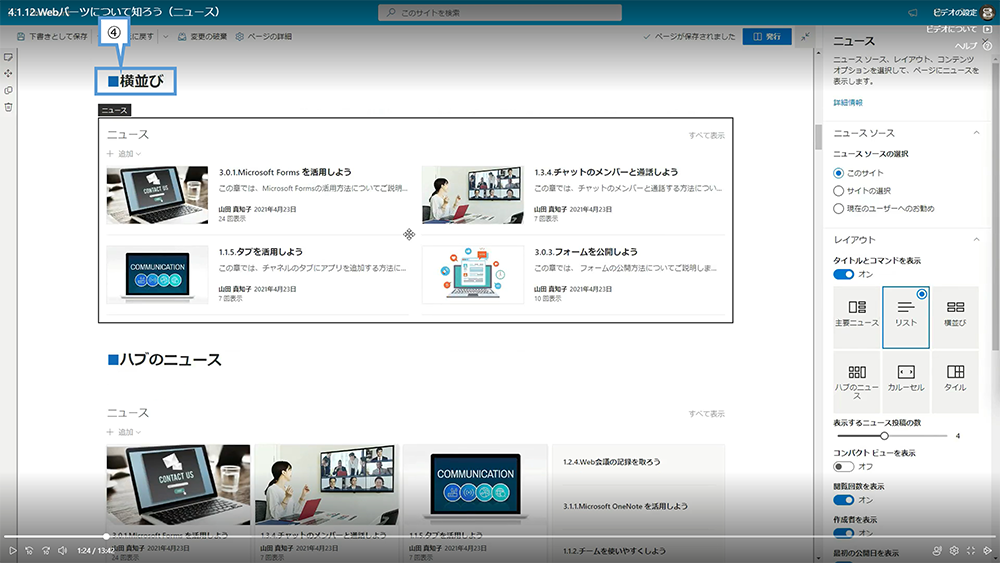Select サイトの選択 news source
This screenshot has height=563, width=1000.
point(839,191)
